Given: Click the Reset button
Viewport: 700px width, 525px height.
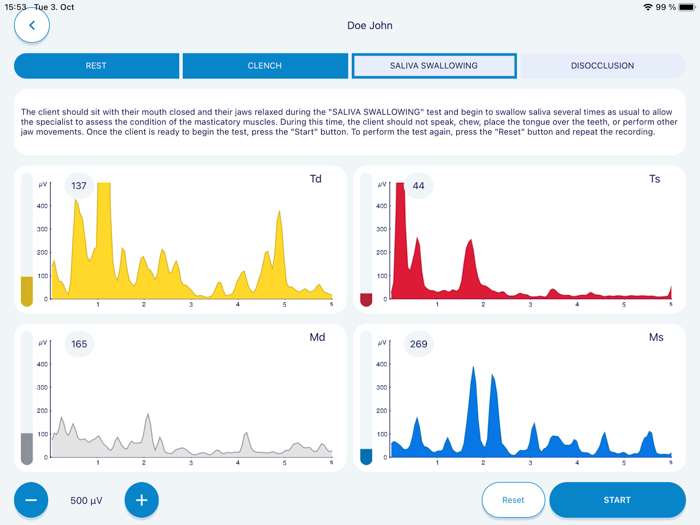Looking at the screenshot, I should pos(513,500).
